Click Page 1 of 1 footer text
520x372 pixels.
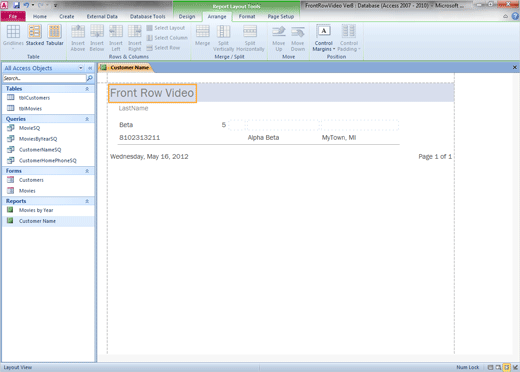pyautogui.click(x=435, y=157)
